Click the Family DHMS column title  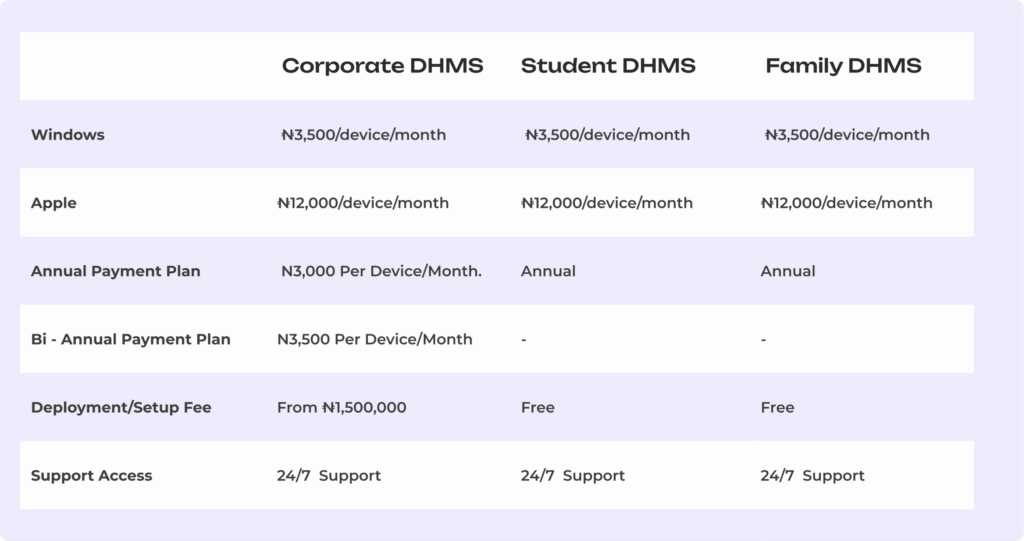(x=843, y=66)
